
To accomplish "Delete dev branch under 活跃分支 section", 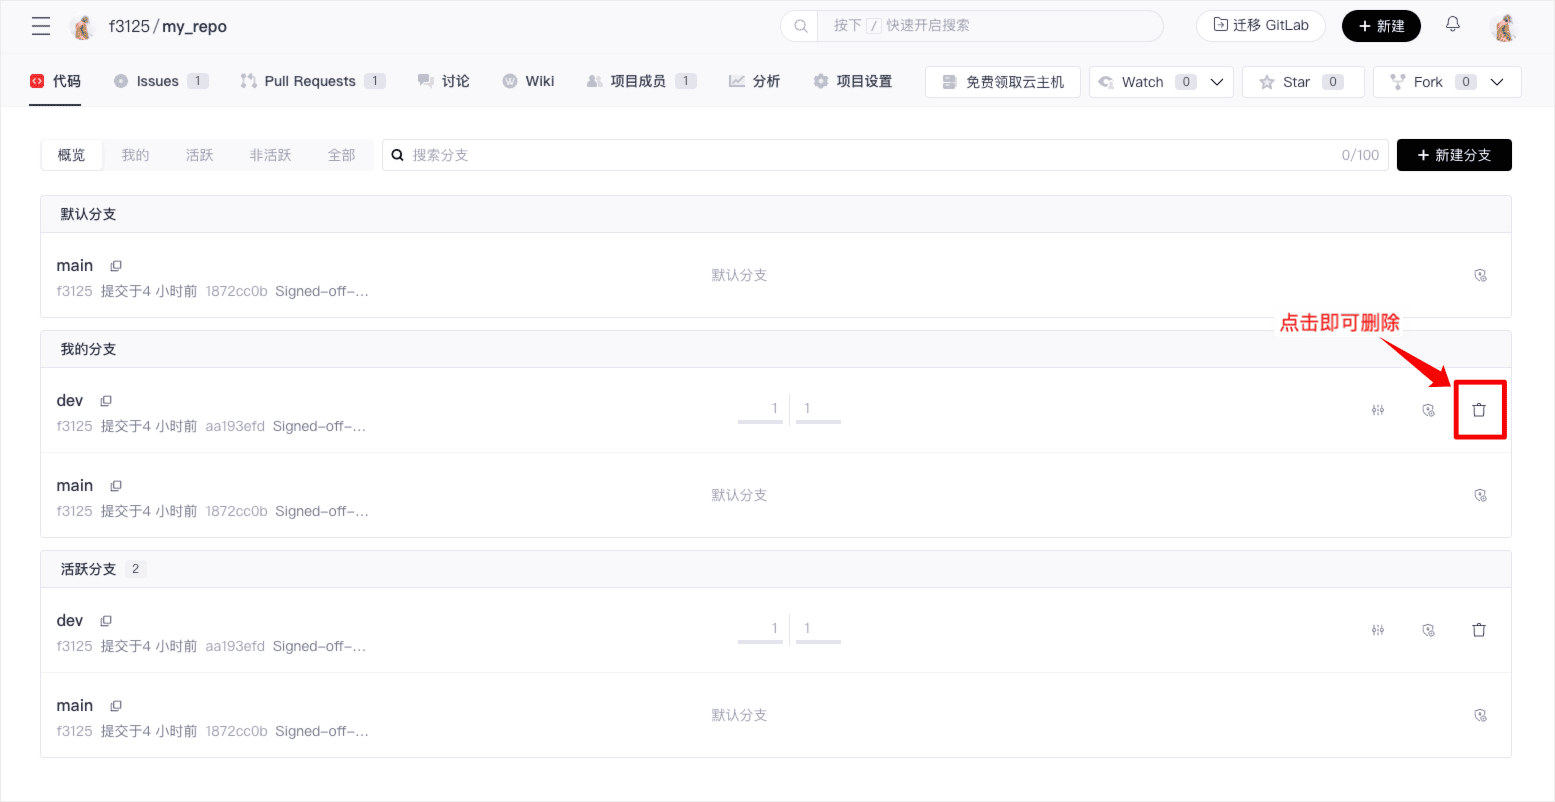I will [1479, 630].
